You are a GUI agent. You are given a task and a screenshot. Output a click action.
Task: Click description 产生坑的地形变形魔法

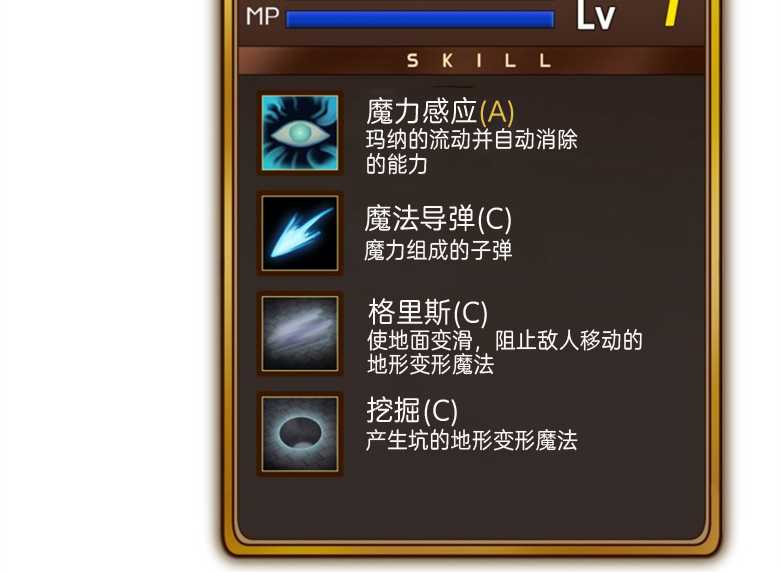click(x=472, y=441)
